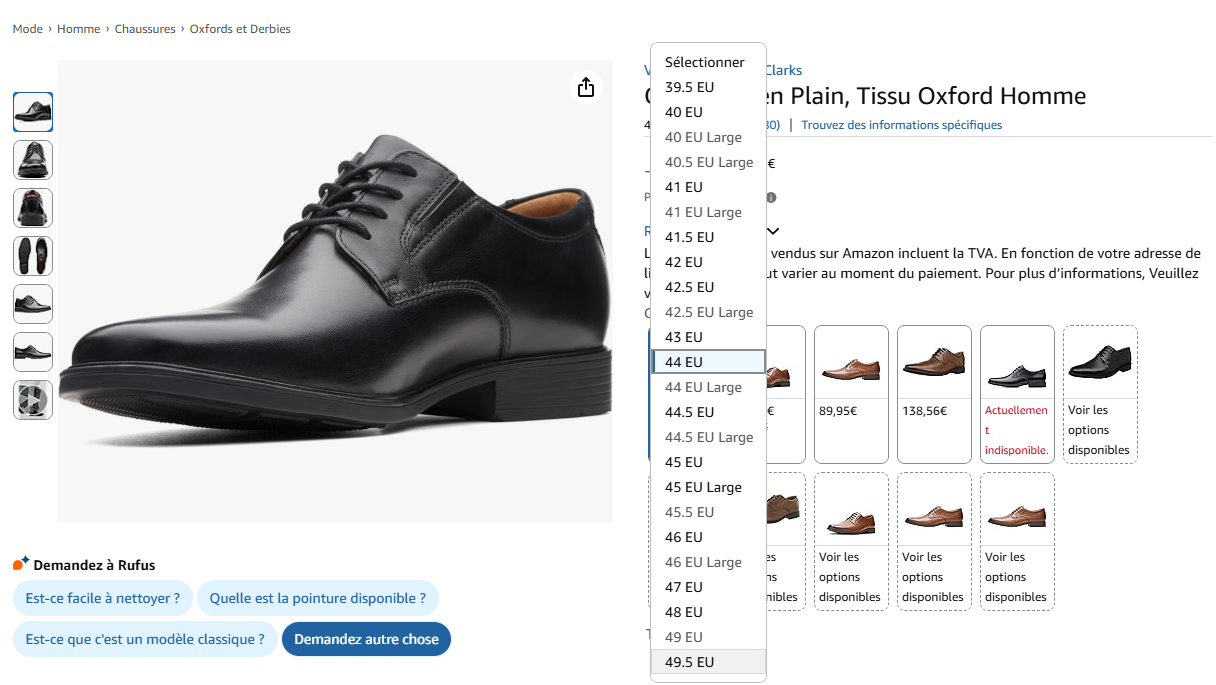Screen dimensions: 1216x685
Task: Select the 39.5 EU size
Action: pyautogui.click(x=708, y=87)
